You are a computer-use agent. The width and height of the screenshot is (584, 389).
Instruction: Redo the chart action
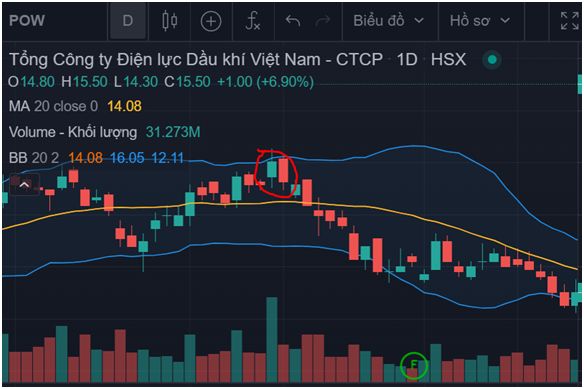pos(323,20)
